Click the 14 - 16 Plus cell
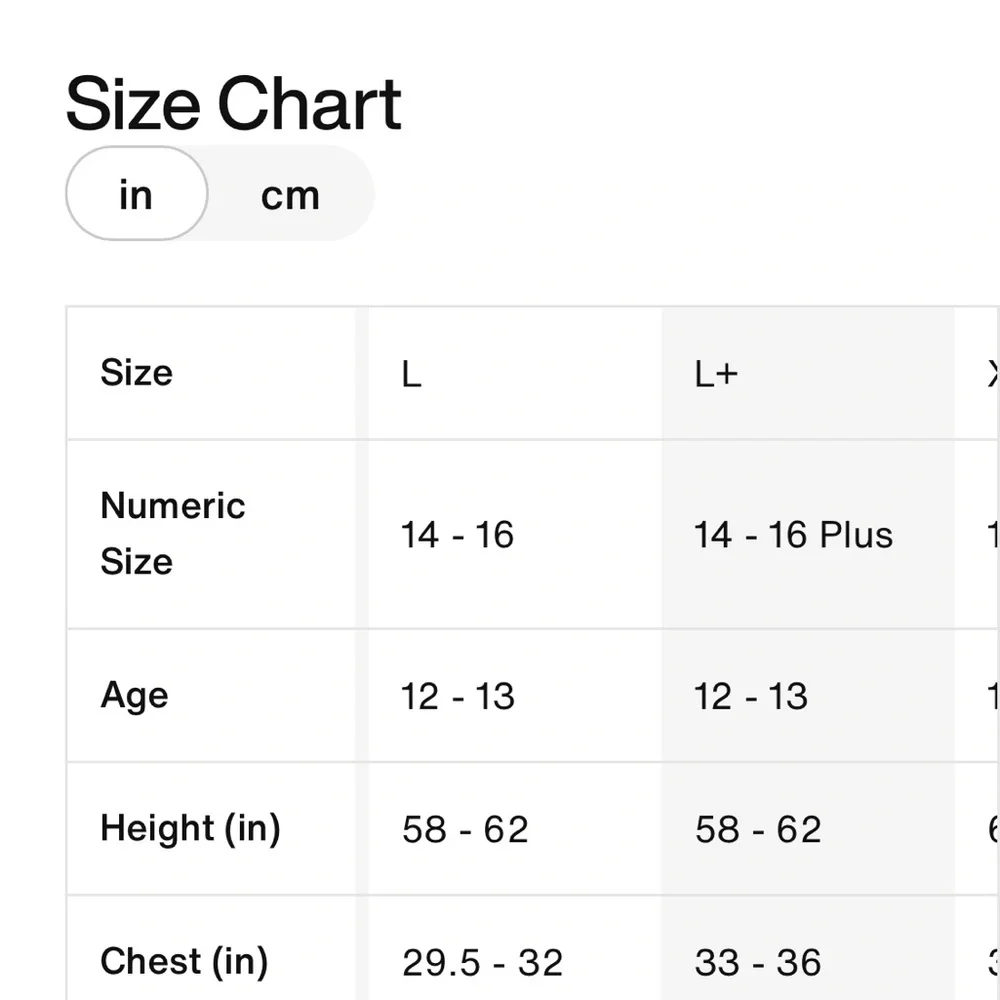This screenshot has width=1000, height=1000. click(x=793, y=535)
